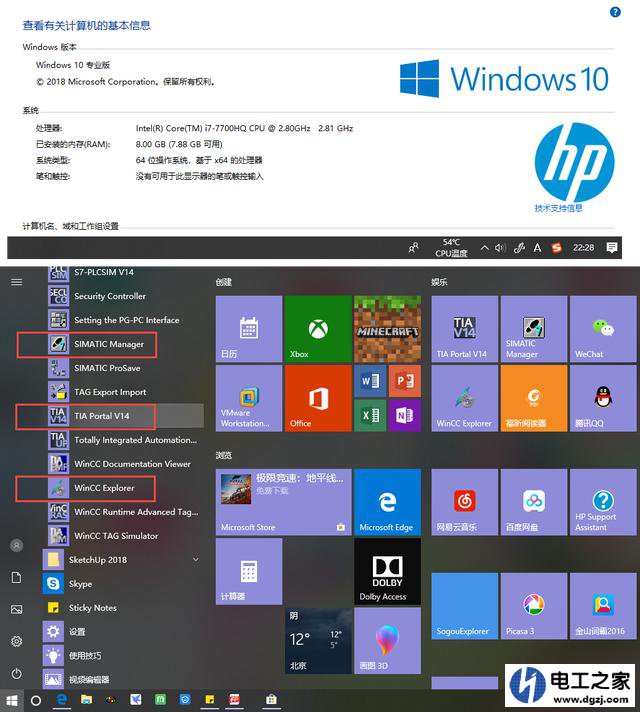Image resolution: width=640 pixels, height=712 pixels.
Task: Open the OneNote small tile
Action: click(405, 415)
